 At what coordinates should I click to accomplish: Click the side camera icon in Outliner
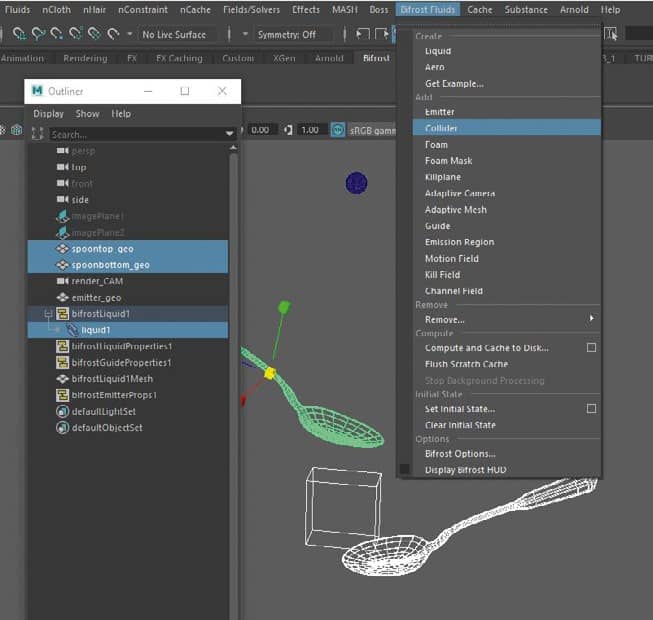[x=62, y=200]
